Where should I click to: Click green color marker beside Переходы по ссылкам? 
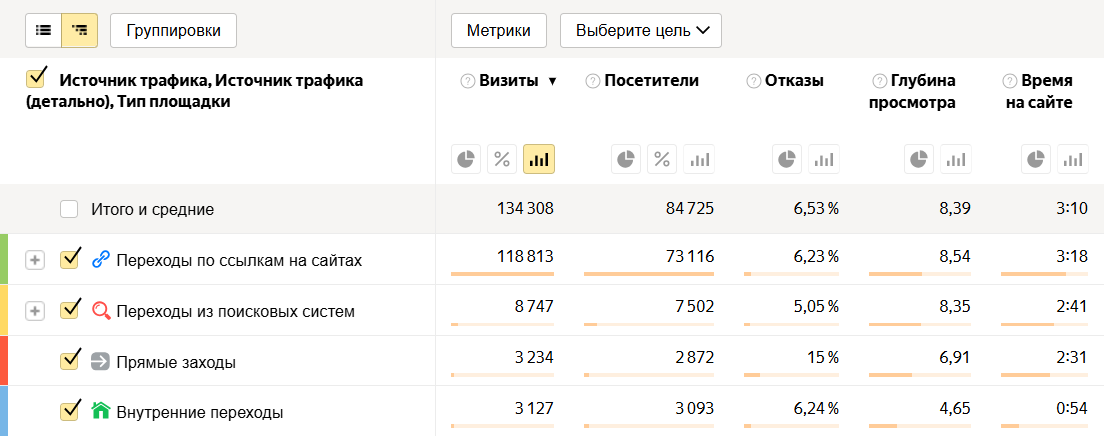pos(4,260)
